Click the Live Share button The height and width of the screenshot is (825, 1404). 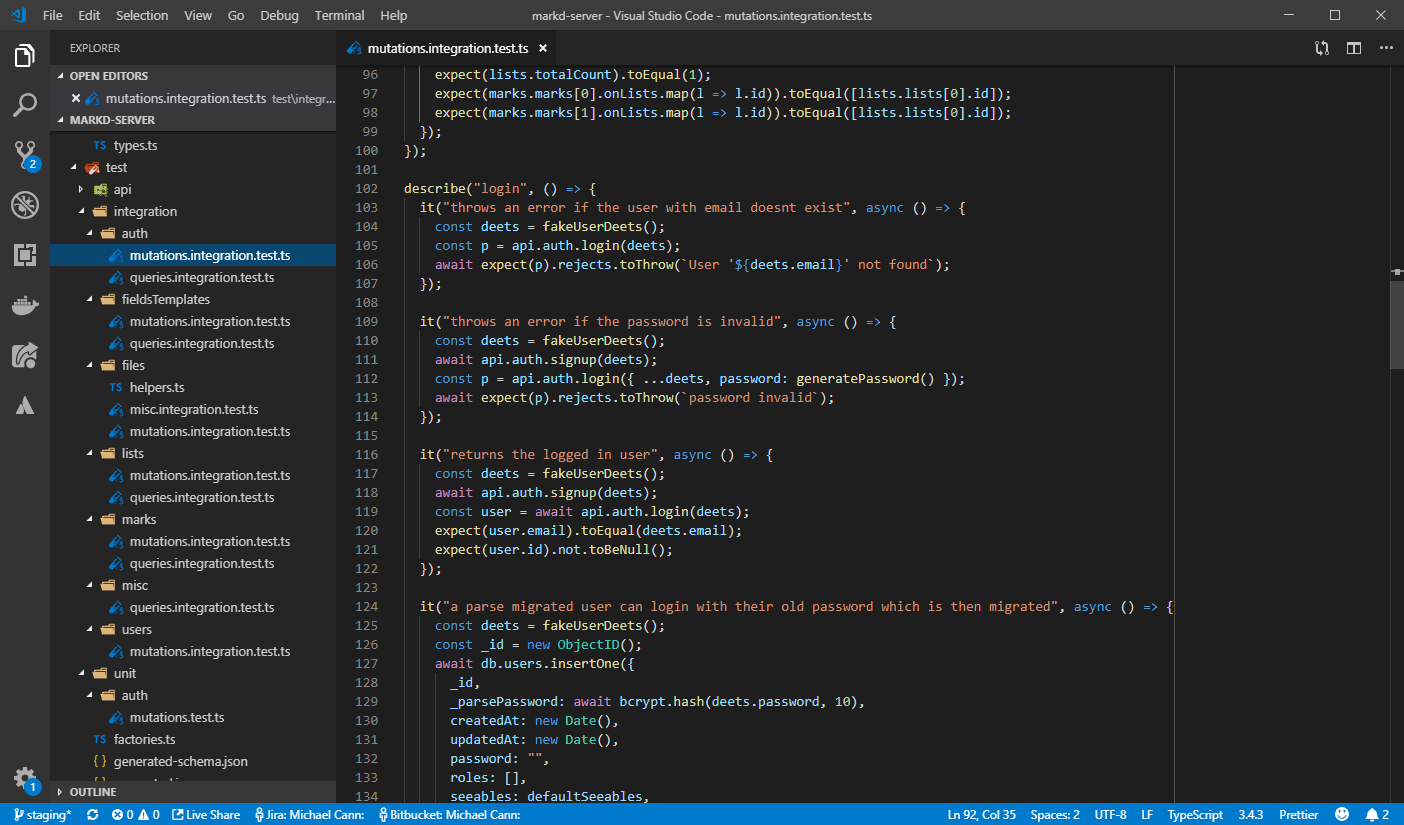click(205, 815)
